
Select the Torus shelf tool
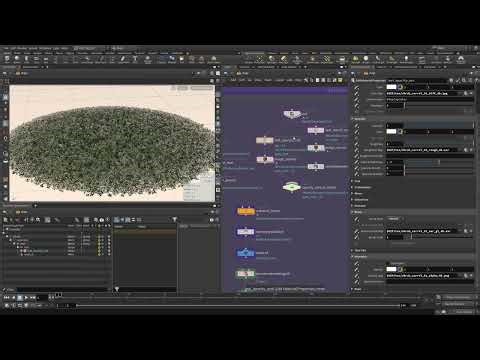point(36,59)
